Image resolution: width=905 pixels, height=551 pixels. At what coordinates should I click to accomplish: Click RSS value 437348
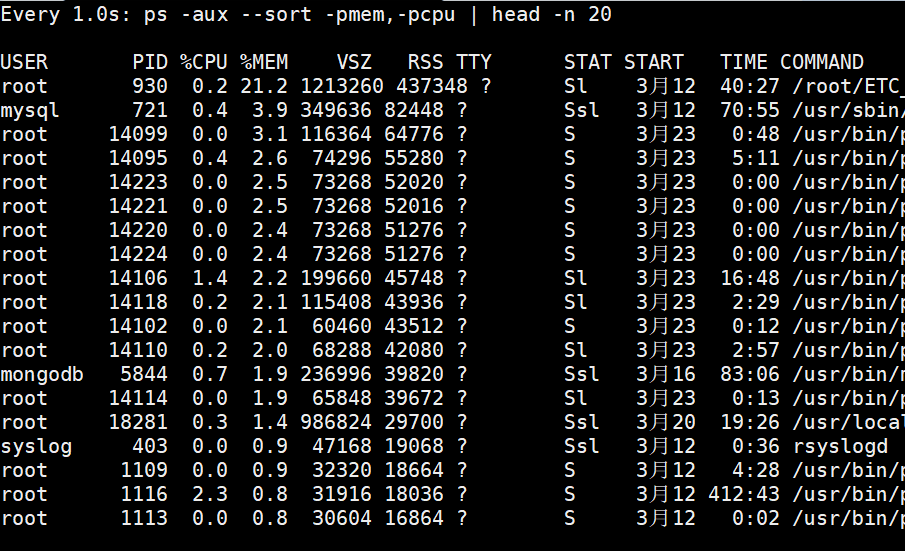pyautogui.click(x=432, y=87)
